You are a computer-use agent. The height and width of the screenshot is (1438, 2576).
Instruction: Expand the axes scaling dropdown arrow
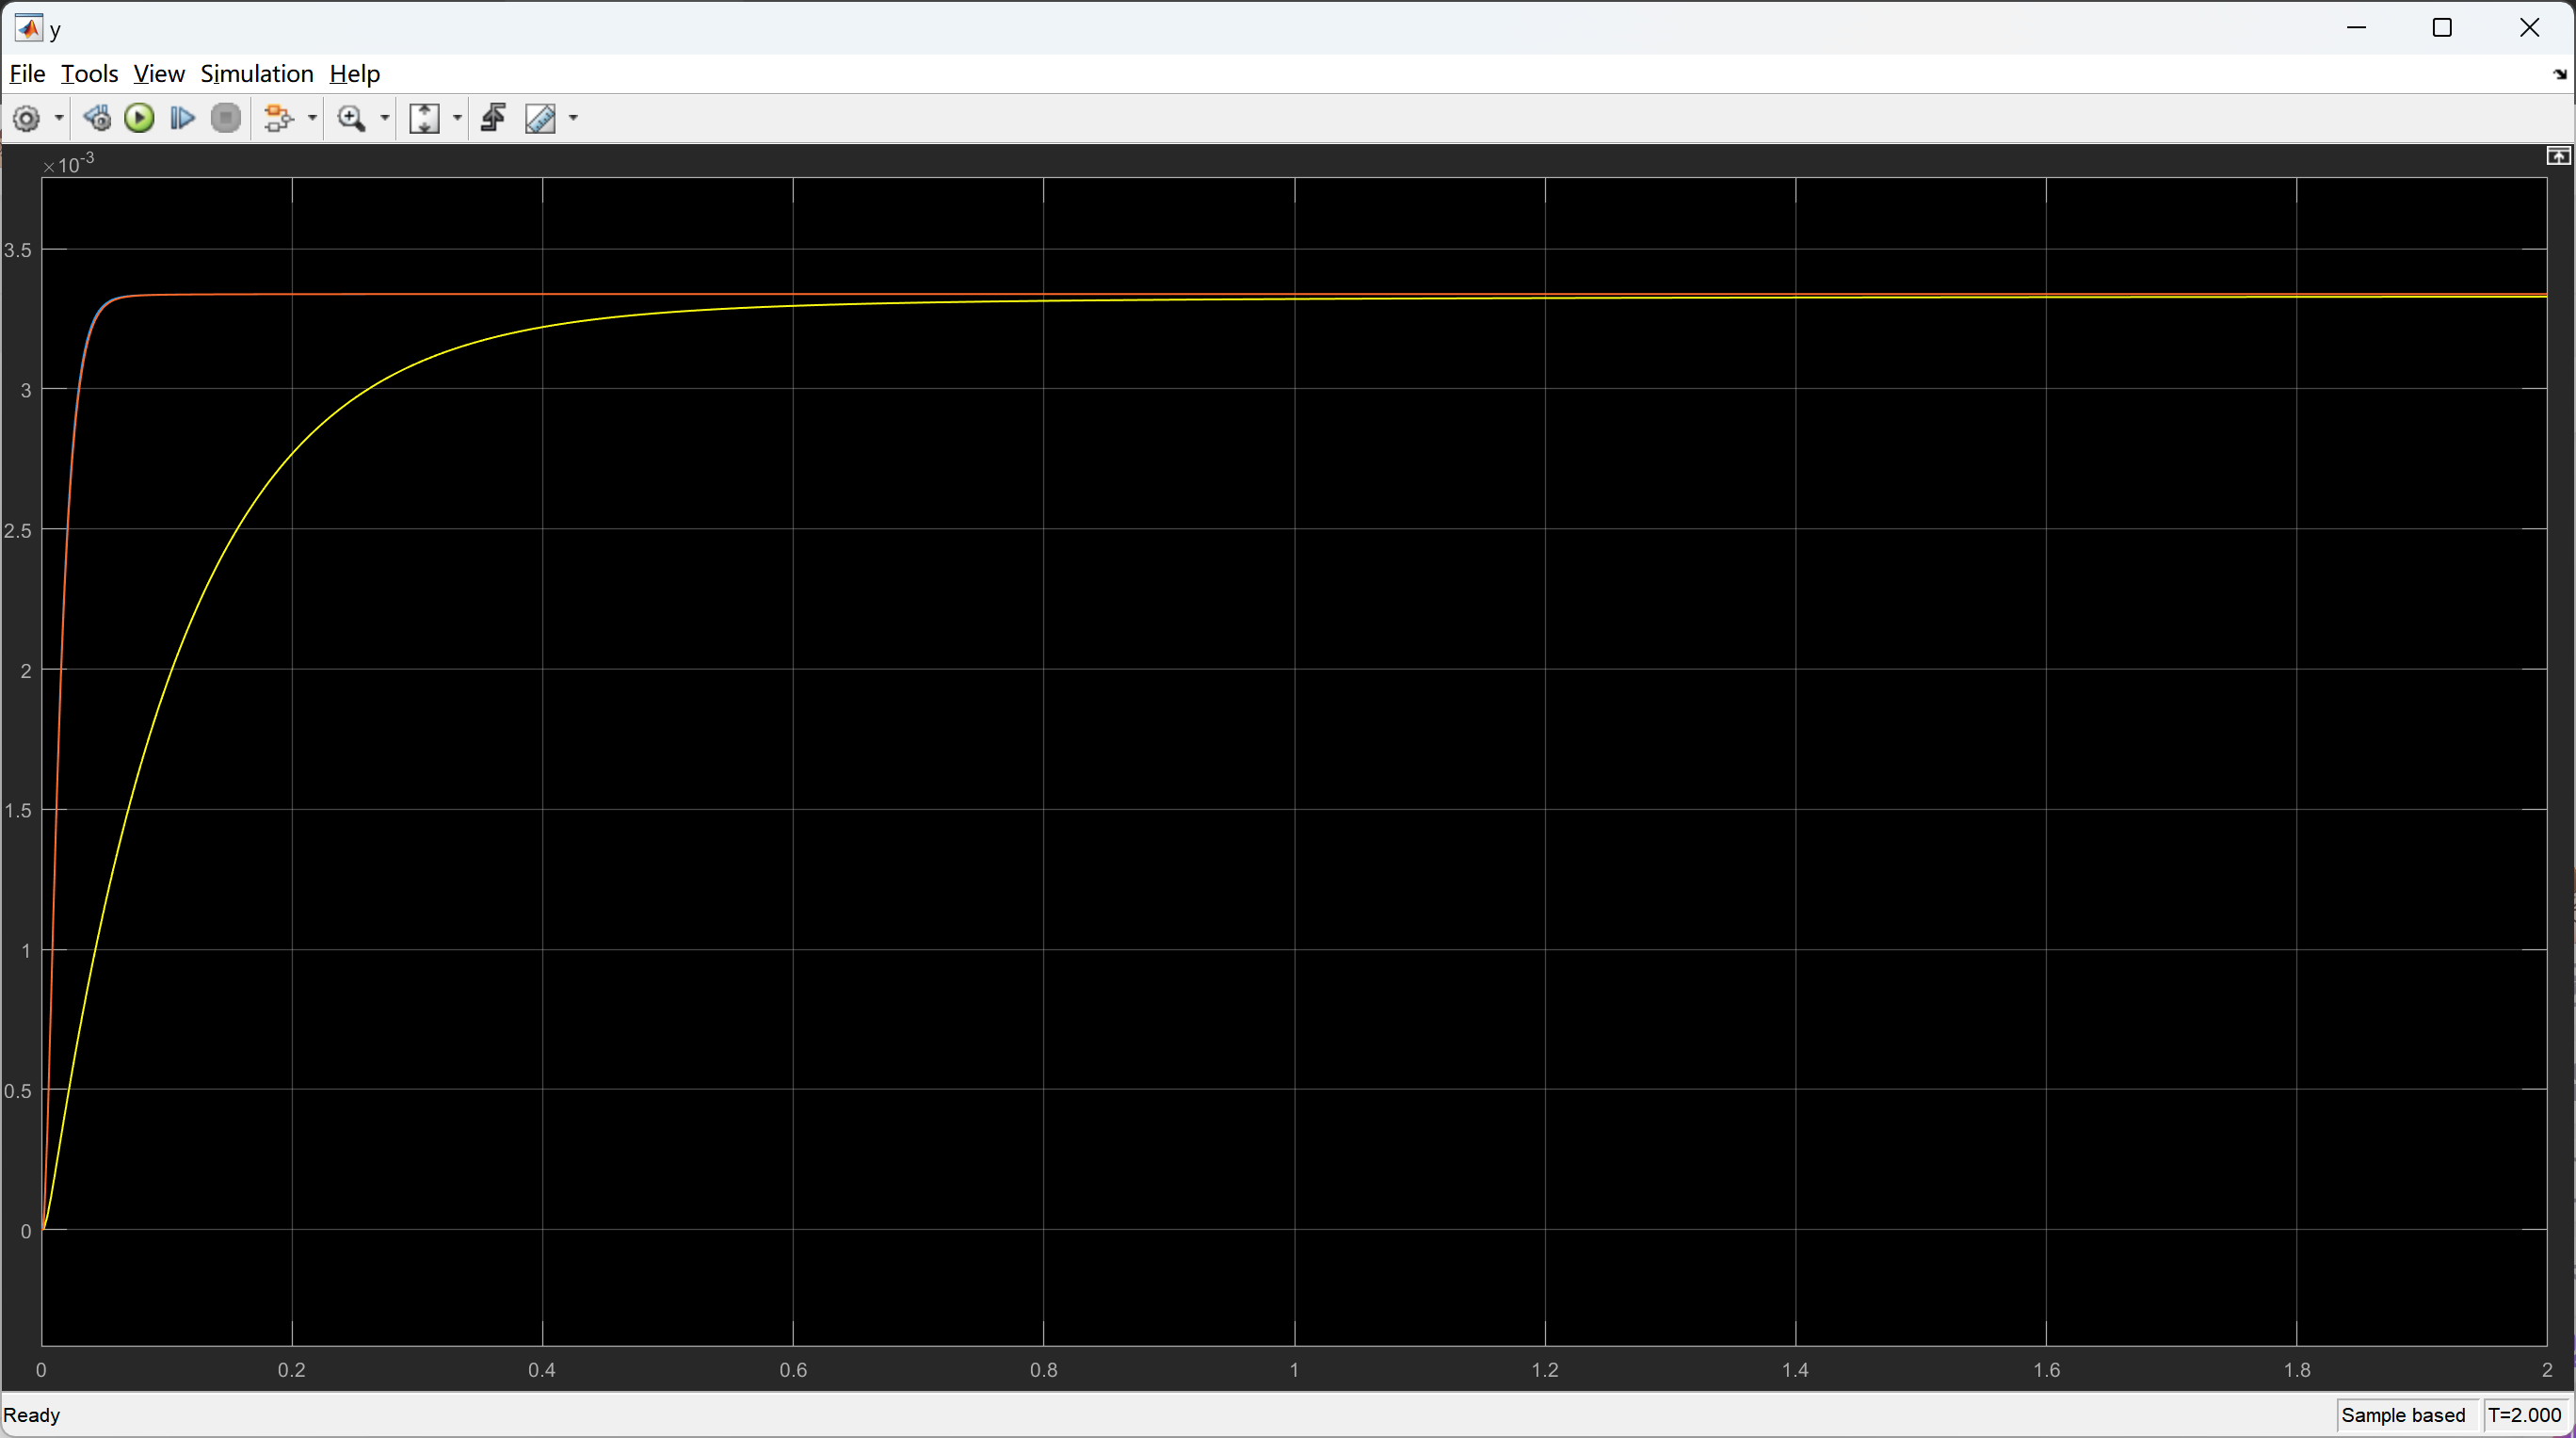[x=458, y=119]
